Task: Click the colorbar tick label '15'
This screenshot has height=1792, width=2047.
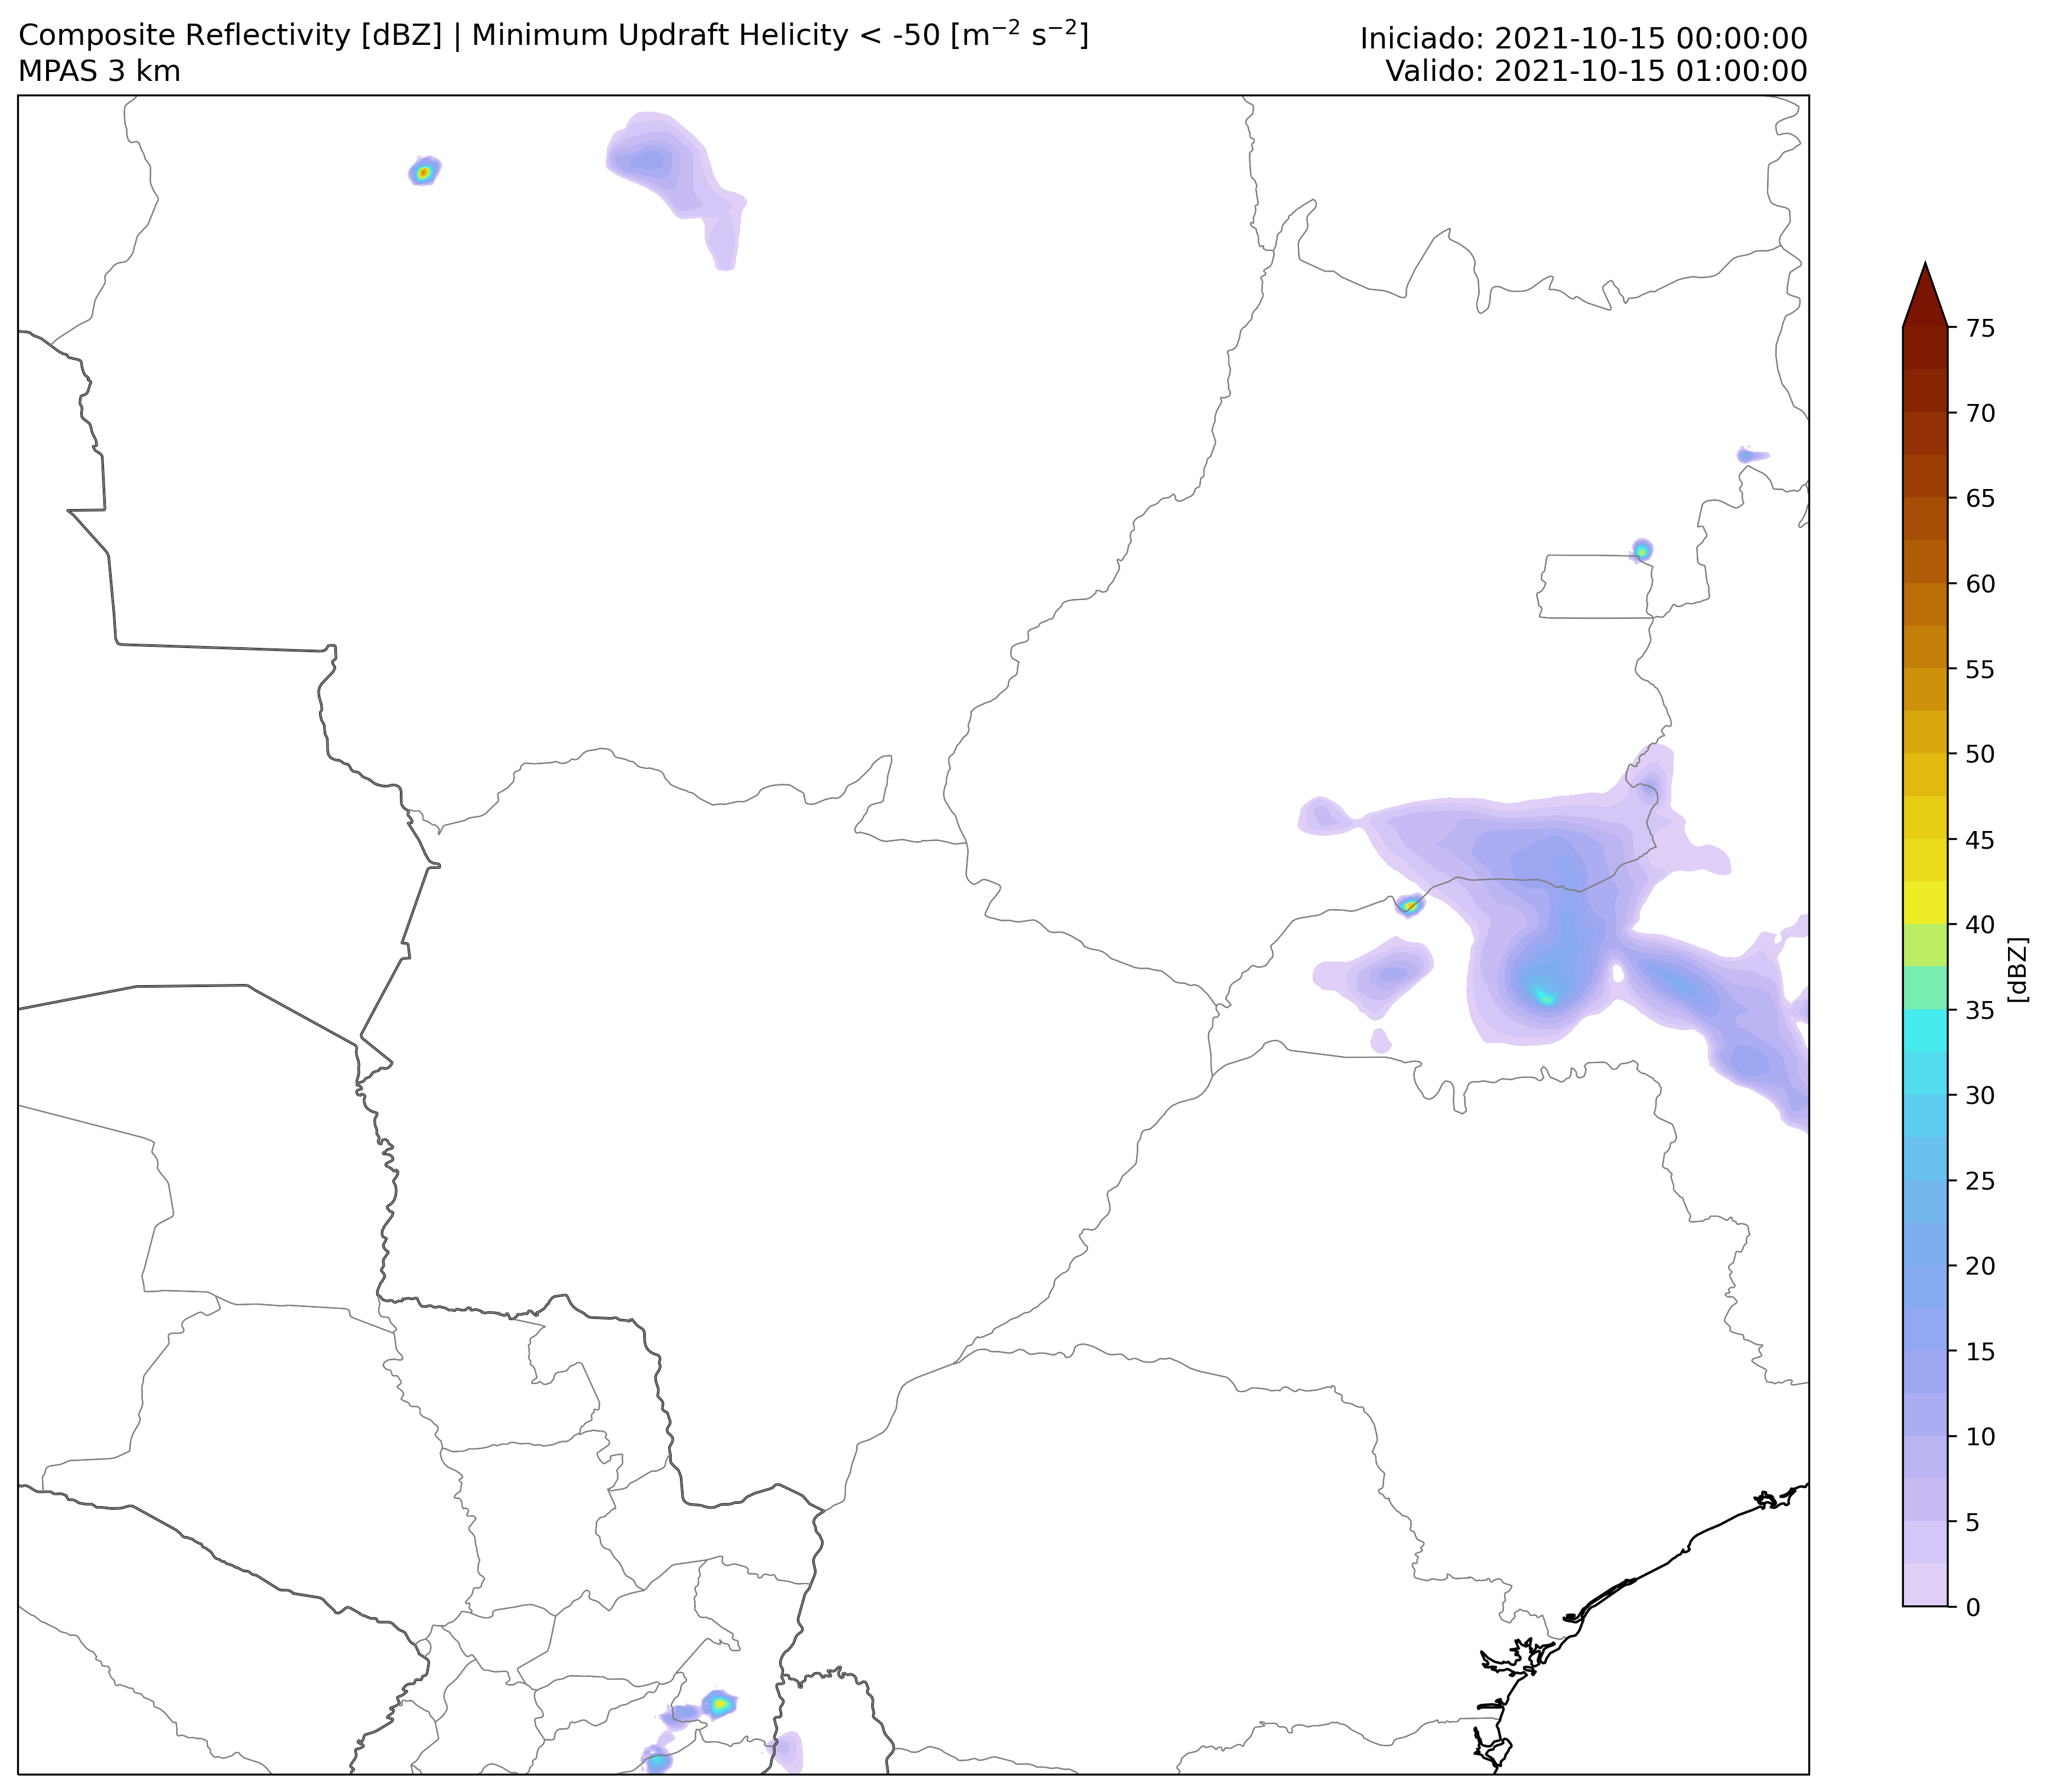Action: (1980, 1351)
